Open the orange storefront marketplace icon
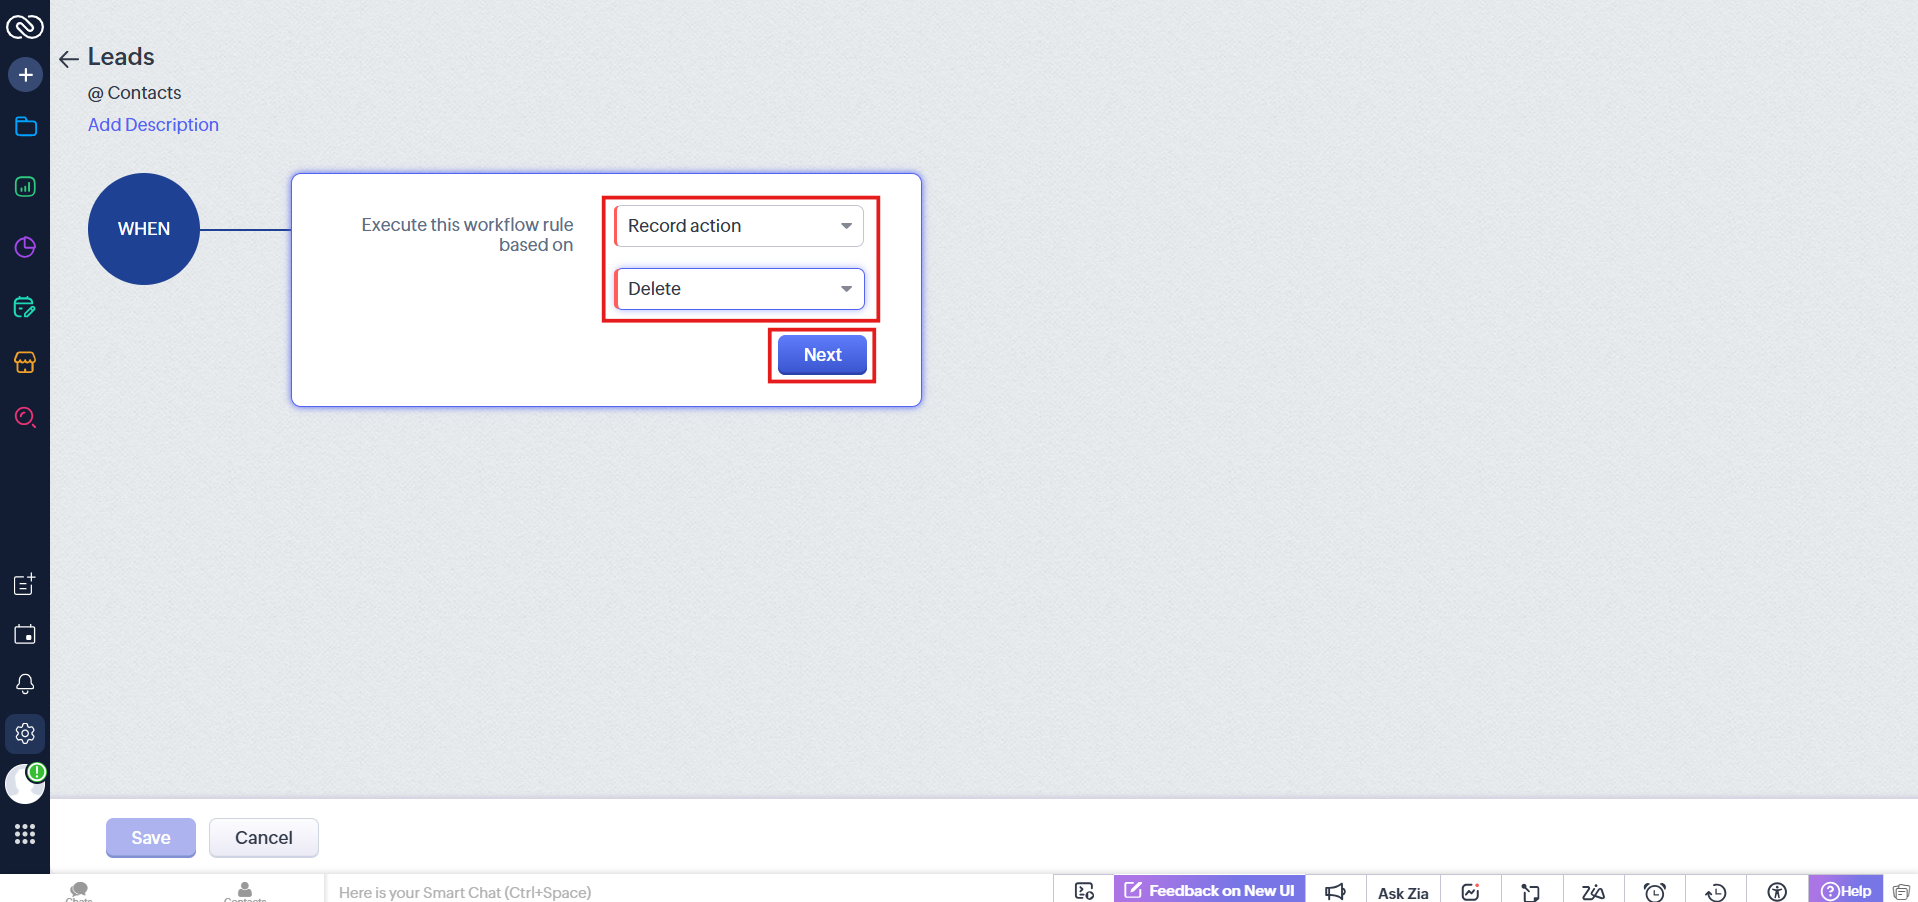 pos(25,362)
